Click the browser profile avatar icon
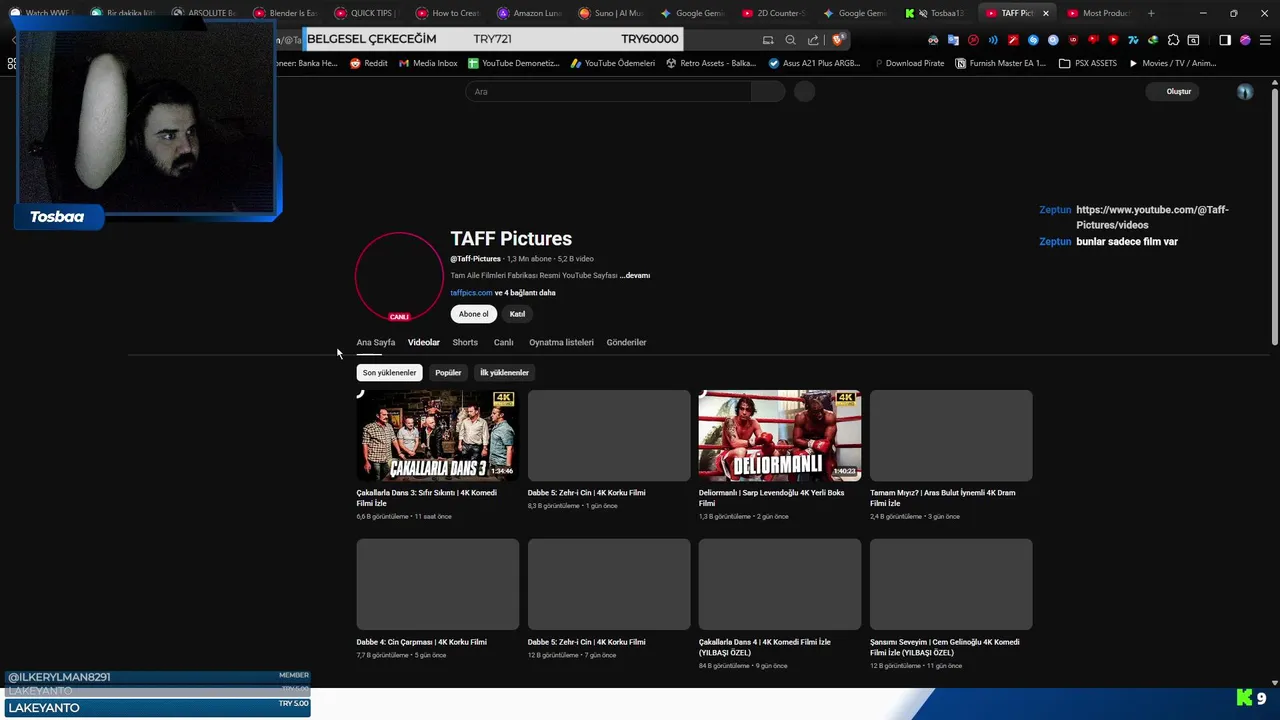This screenshot has height=720, width=1280. tap(1245, 40)
